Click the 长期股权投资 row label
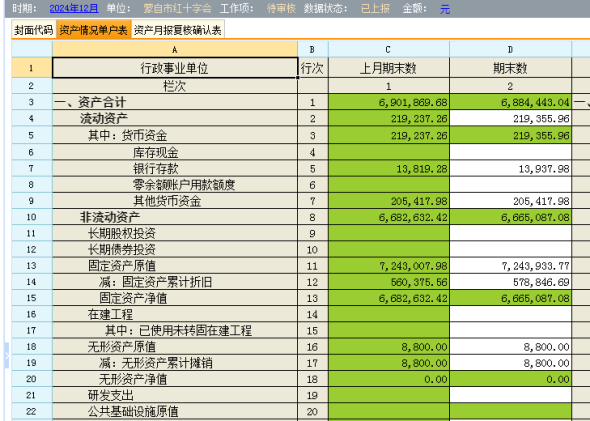This screenshot has width=590, height=421. [122, 233]
